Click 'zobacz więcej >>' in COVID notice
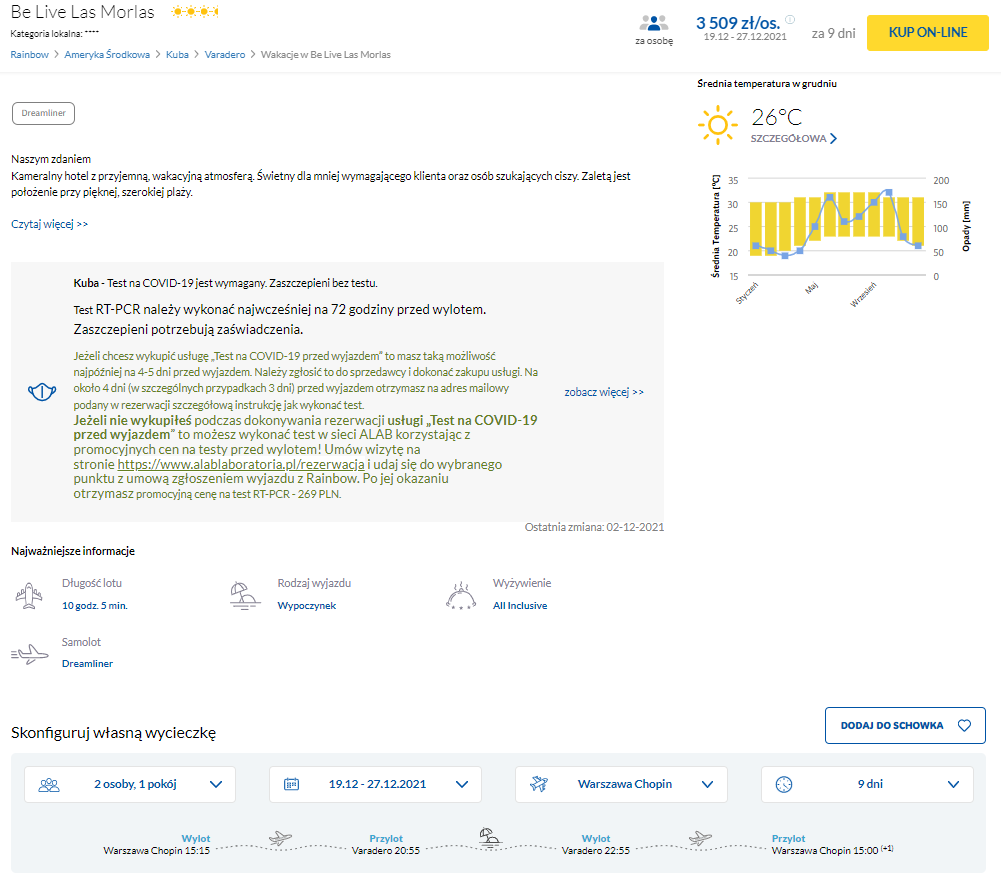The width and height of the screenshot is (1001, 883). (604, 392)
